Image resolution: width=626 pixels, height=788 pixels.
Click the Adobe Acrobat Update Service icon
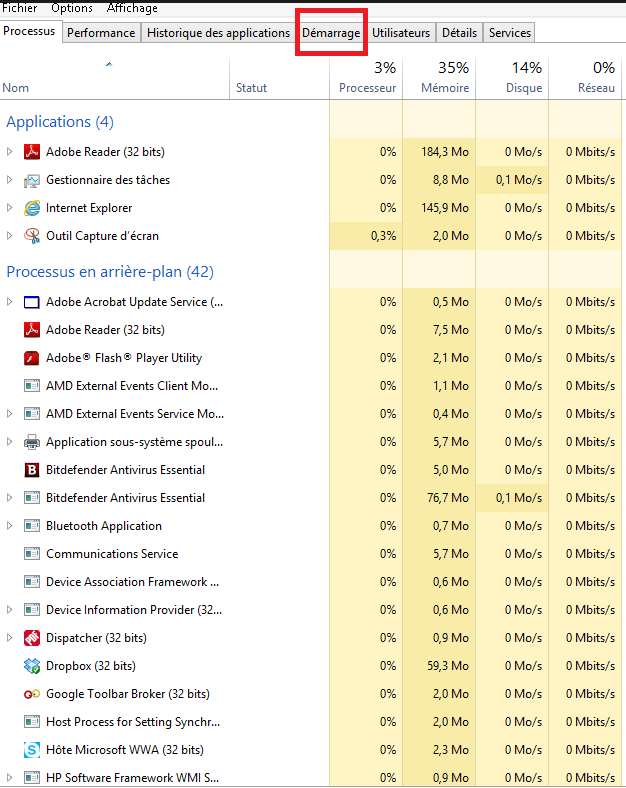coord(32,302)
